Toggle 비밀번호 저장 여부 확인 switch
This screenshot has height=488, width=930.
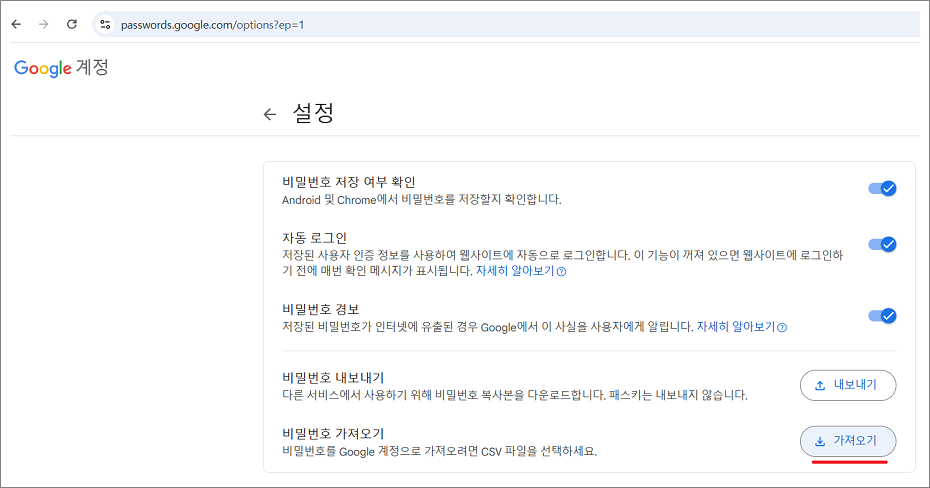coord(883,189)
